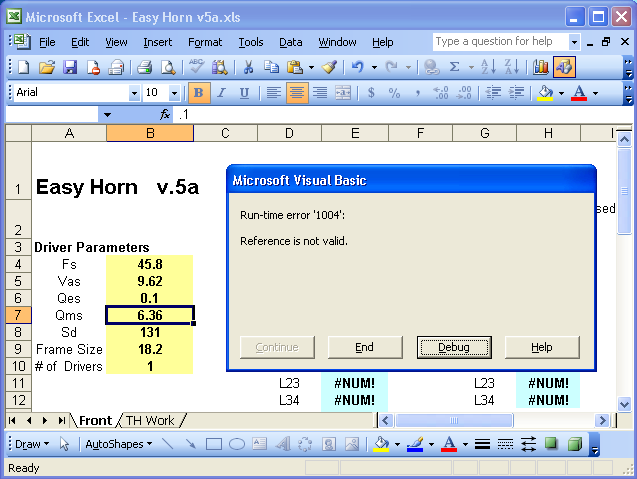Screen dimensions: 637x479
Task: Open the File menu
Action: pyautogui.click(x=47, y=42)
